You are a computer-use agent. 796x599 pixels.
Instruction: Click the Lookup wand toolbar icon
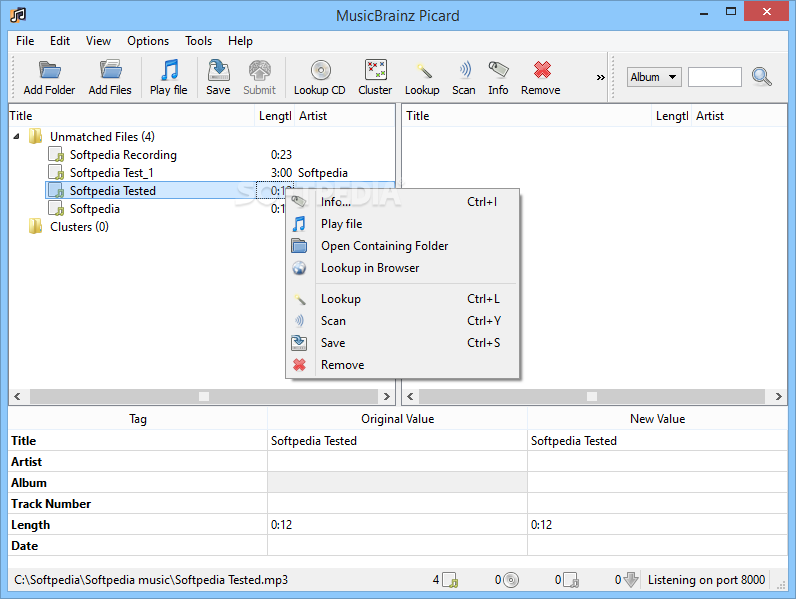(423, 71)
